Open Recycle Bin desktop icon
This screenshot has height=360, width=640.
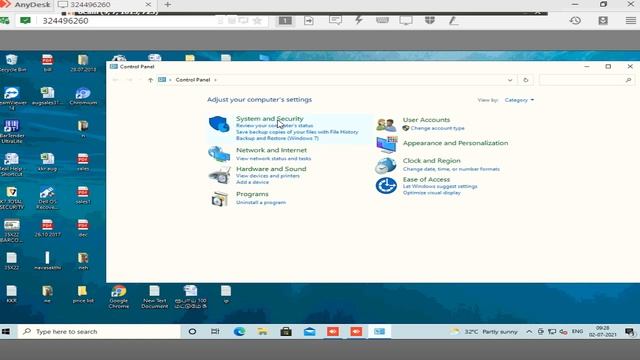tap(12, 63)
